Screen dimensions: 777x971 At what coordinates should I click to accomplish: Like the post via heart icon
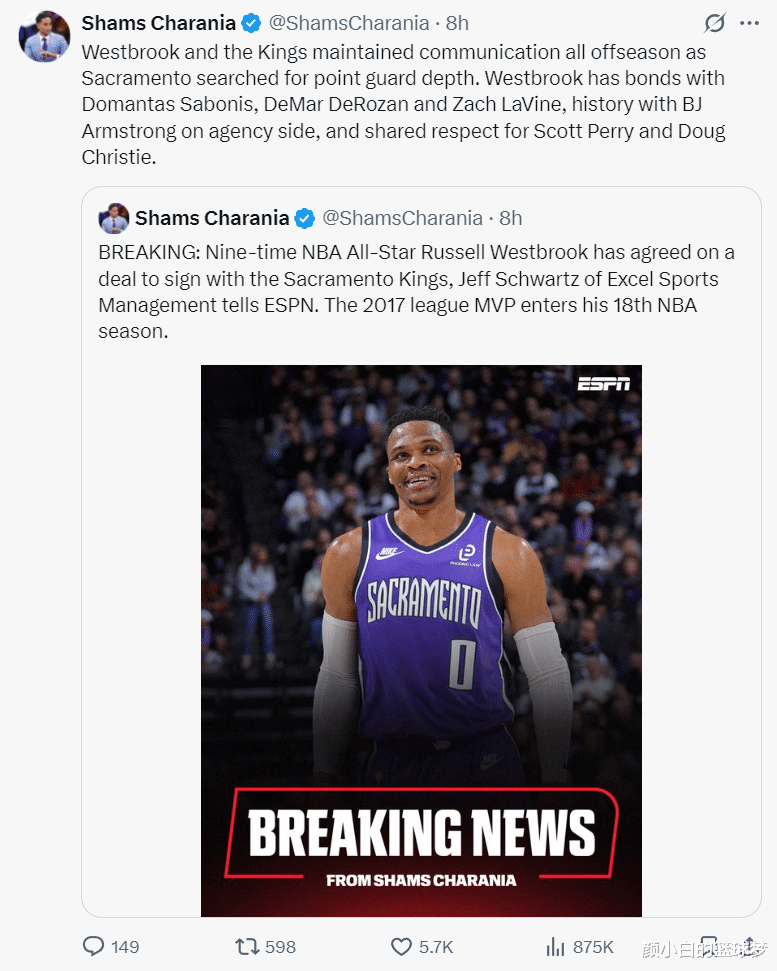point(401,946)
